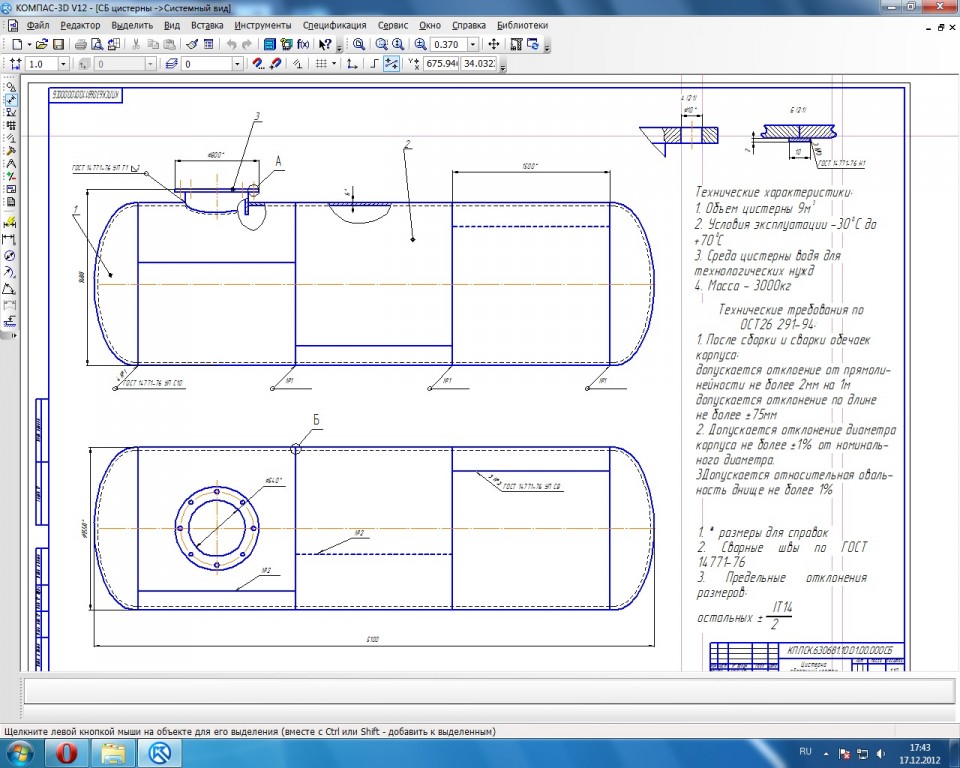Switch to the Dimensions panel in sidebar
The width and height of the screenshot is (960, 768).
[11, 99]
